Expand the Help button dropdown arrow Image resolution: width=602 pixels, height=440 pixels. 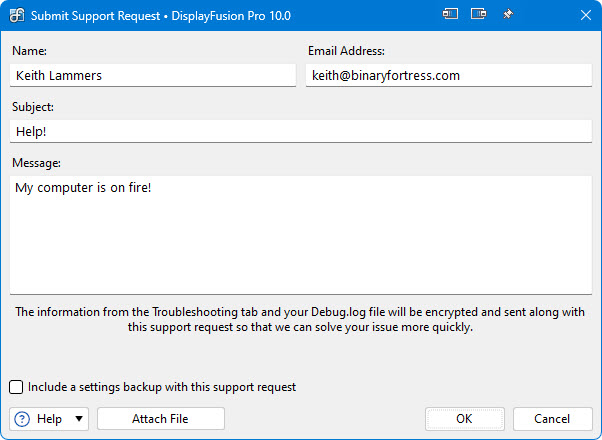79,419
